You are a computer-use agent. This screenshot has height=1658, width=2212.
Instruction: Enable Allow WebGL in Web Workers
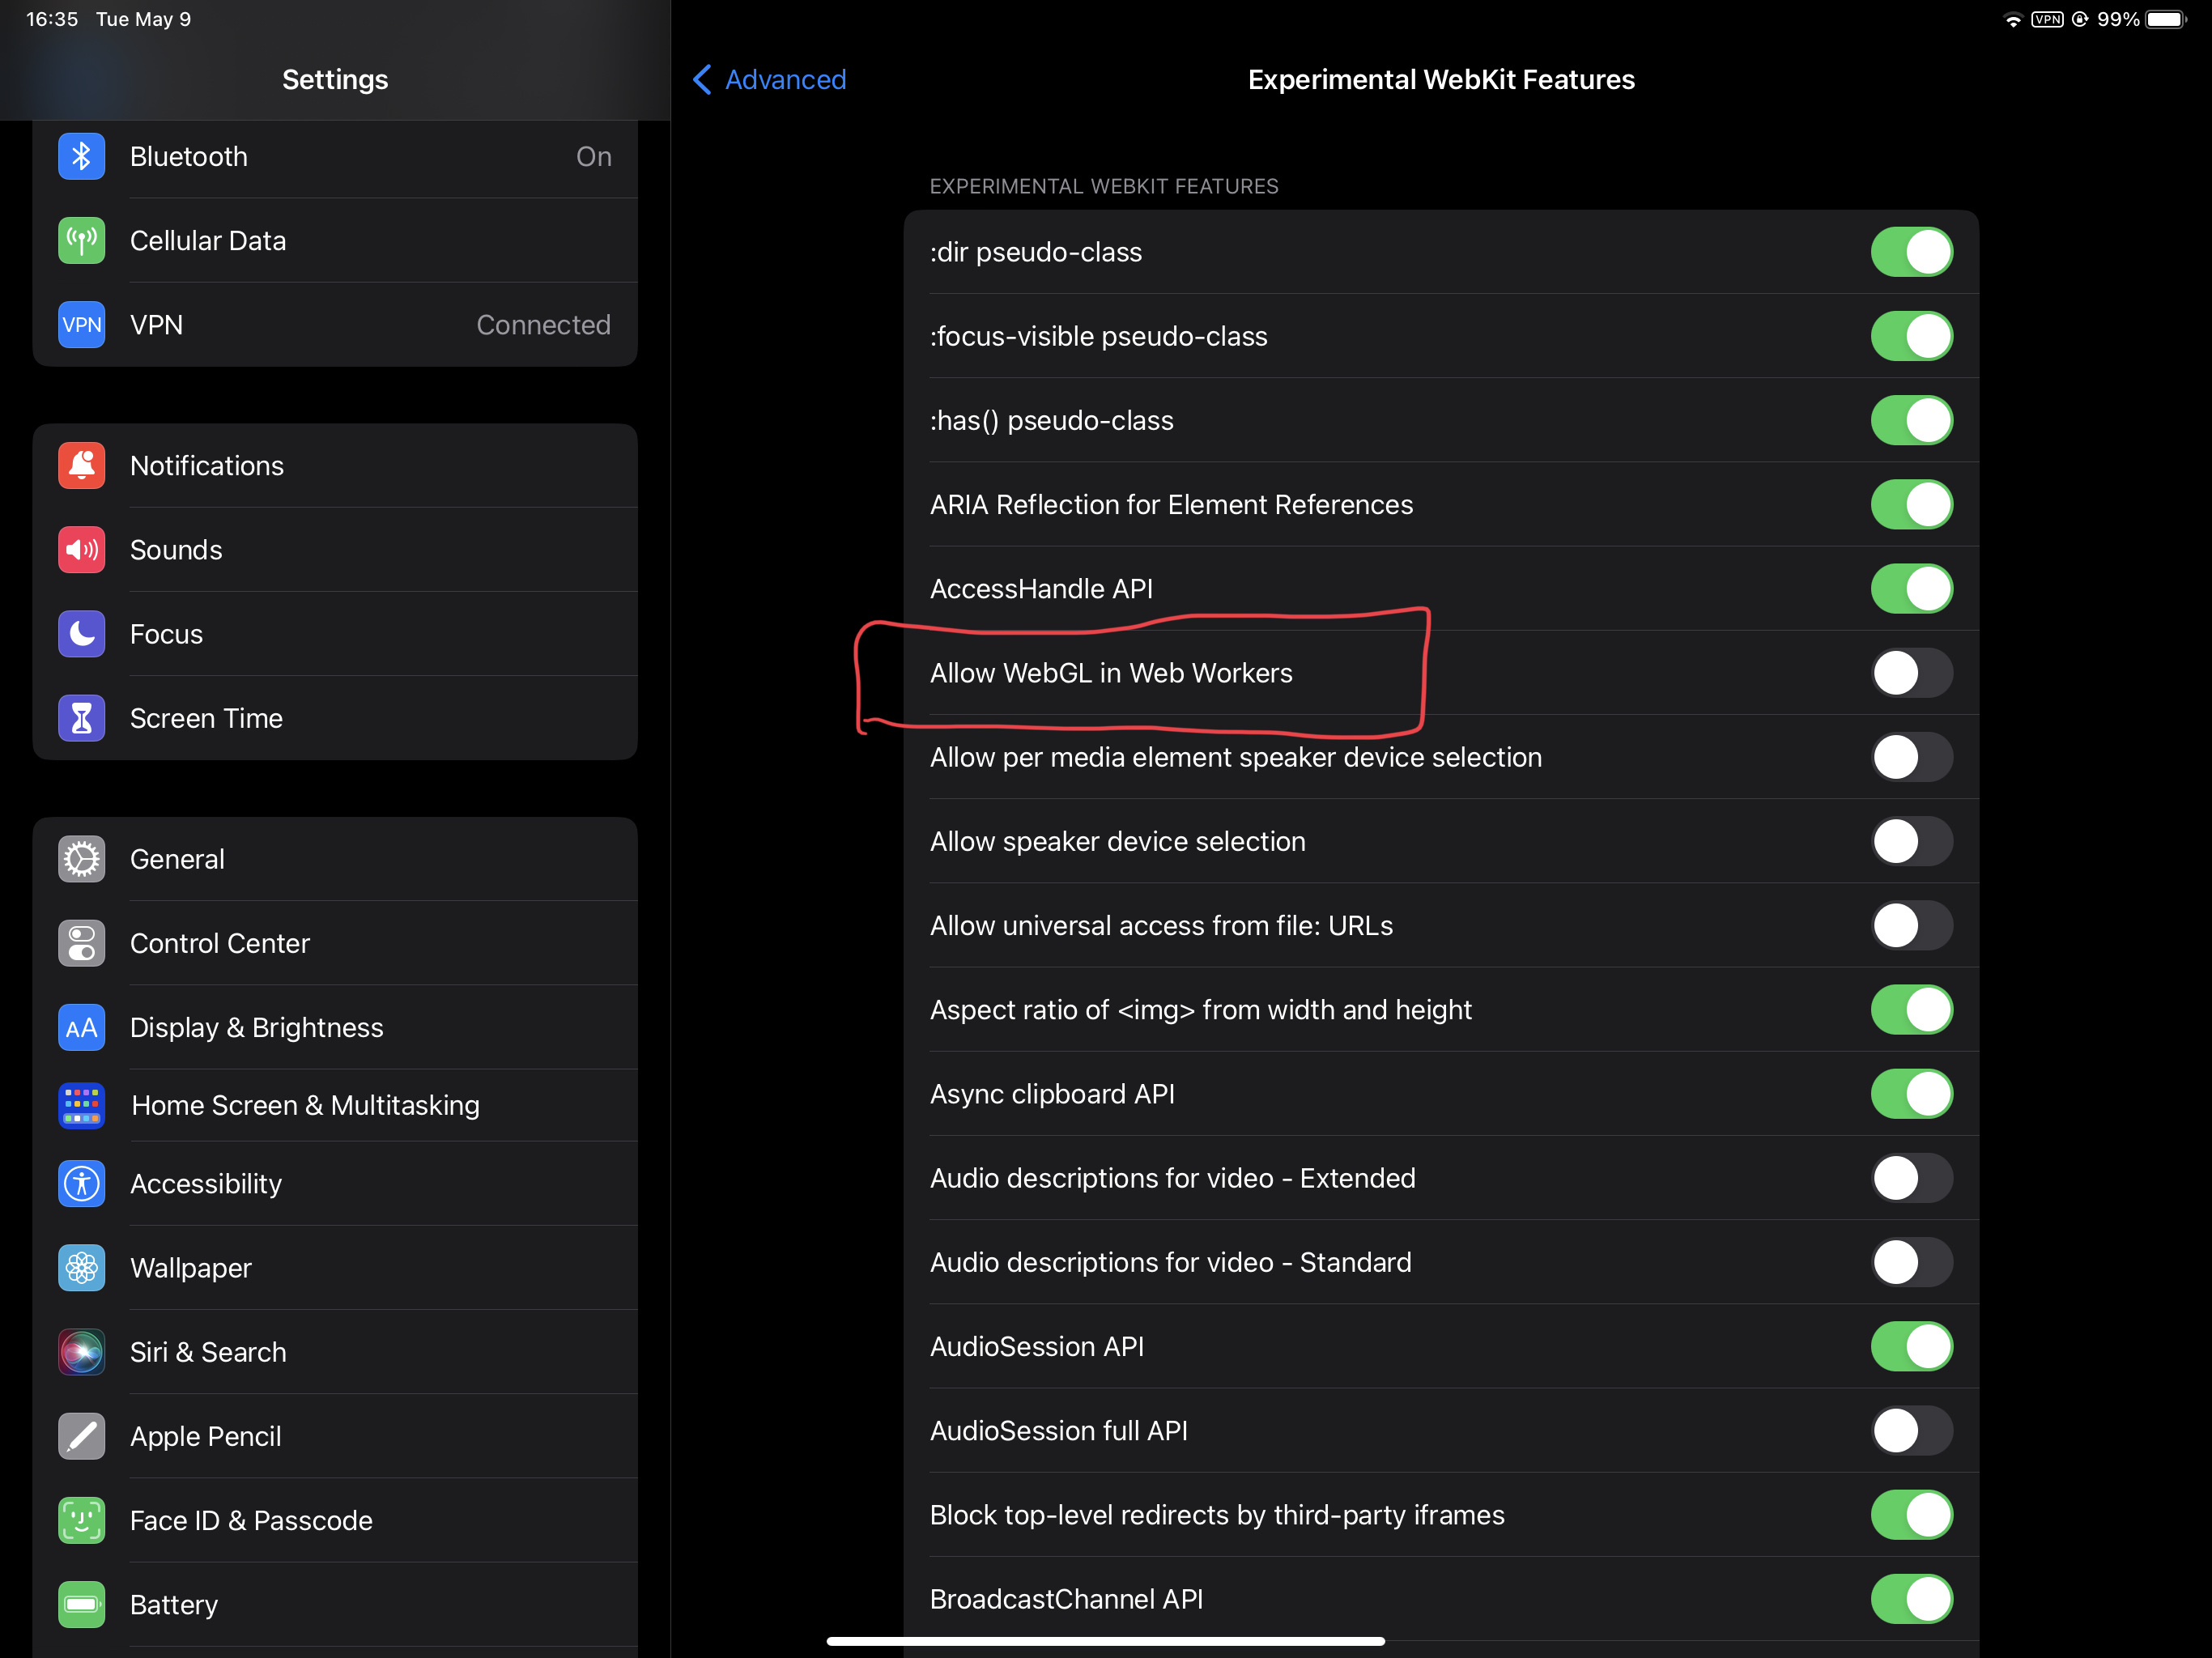click(x=1911, y=673)
